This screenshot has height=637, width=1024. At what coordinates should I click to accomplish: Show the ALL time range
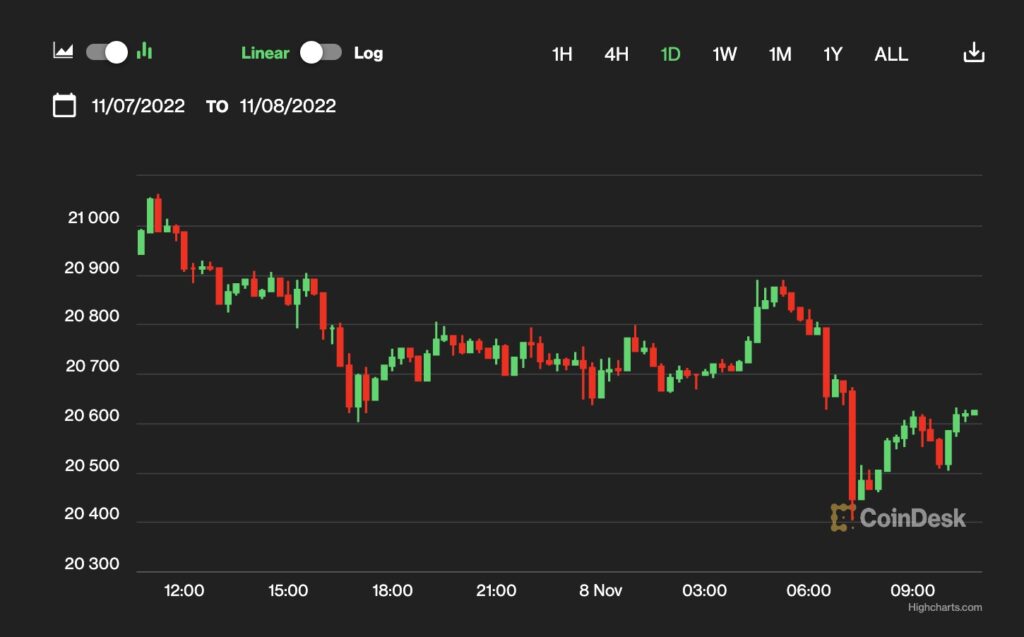(x=891, y=54)
